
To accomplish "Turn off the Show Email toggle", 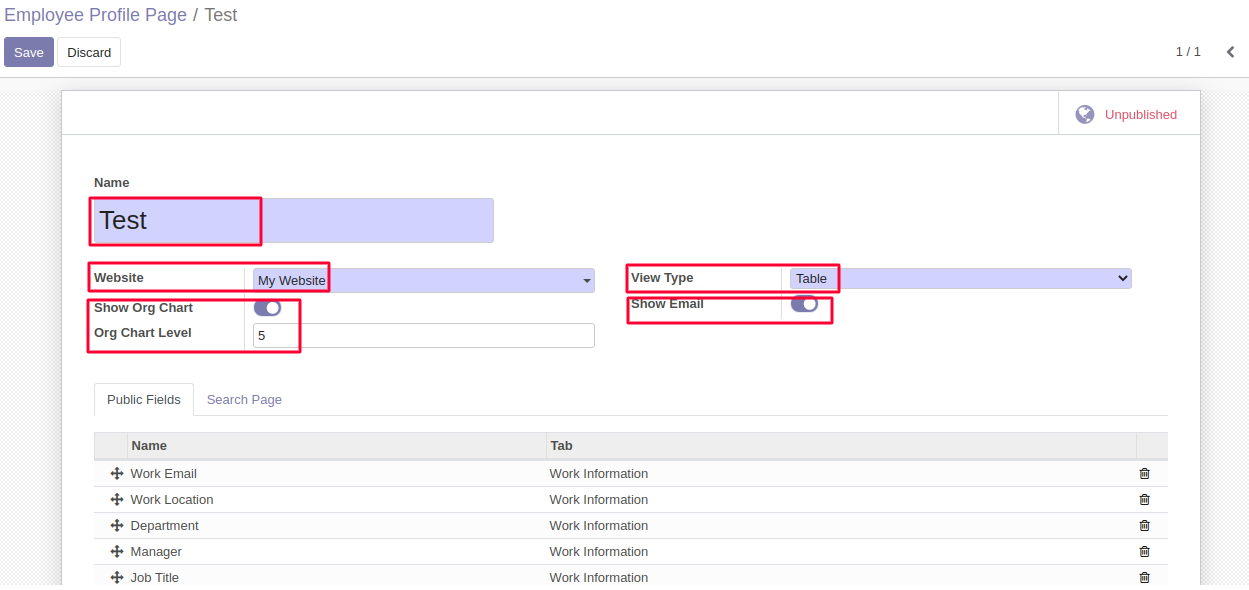I will pyautogui.click(x=804, y=304).
